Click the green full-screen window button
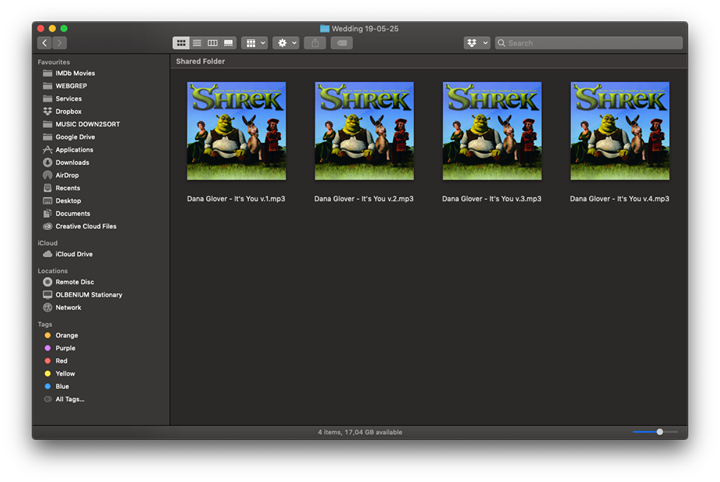Viewport: 720px width, 482px height. point(64,28)
